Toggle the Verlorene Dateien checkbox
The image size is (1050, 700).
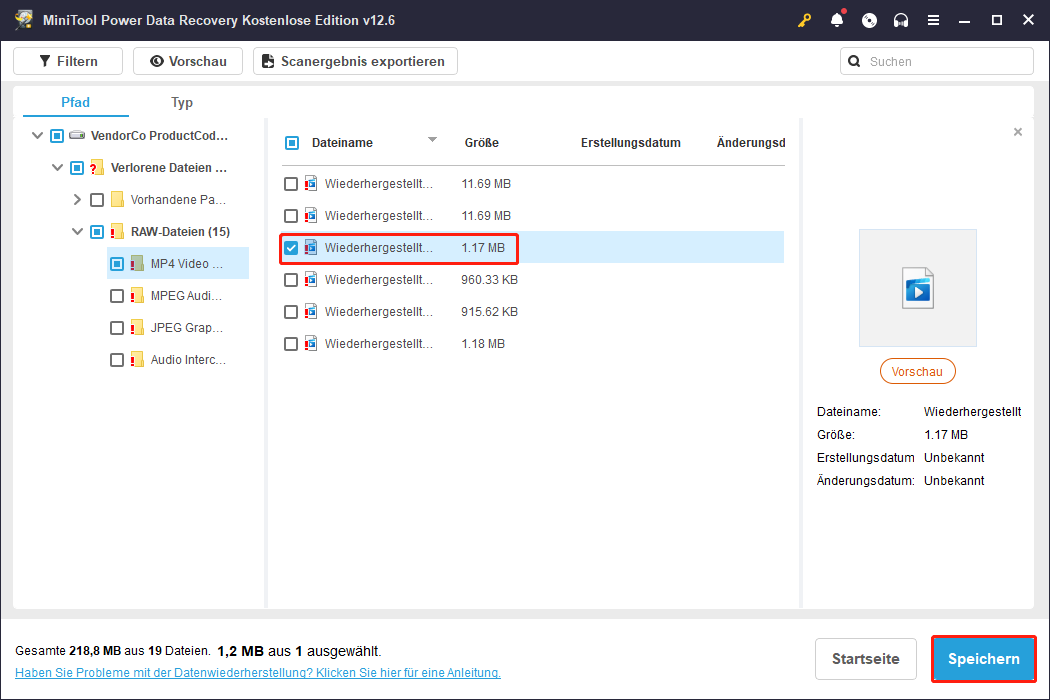click(77, 167)
